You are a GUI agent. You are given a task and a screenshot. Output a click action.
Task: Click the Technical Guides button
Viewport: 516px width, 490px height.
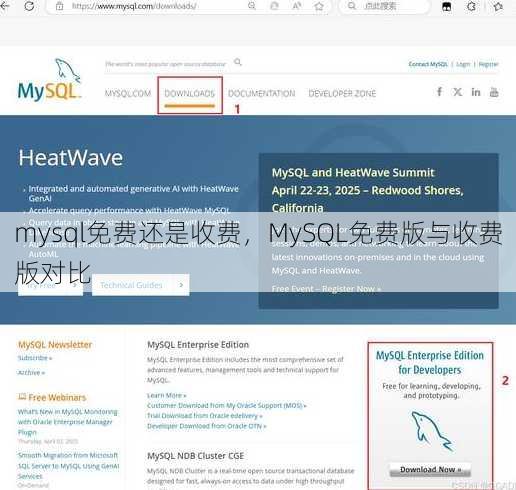[140, 285]
